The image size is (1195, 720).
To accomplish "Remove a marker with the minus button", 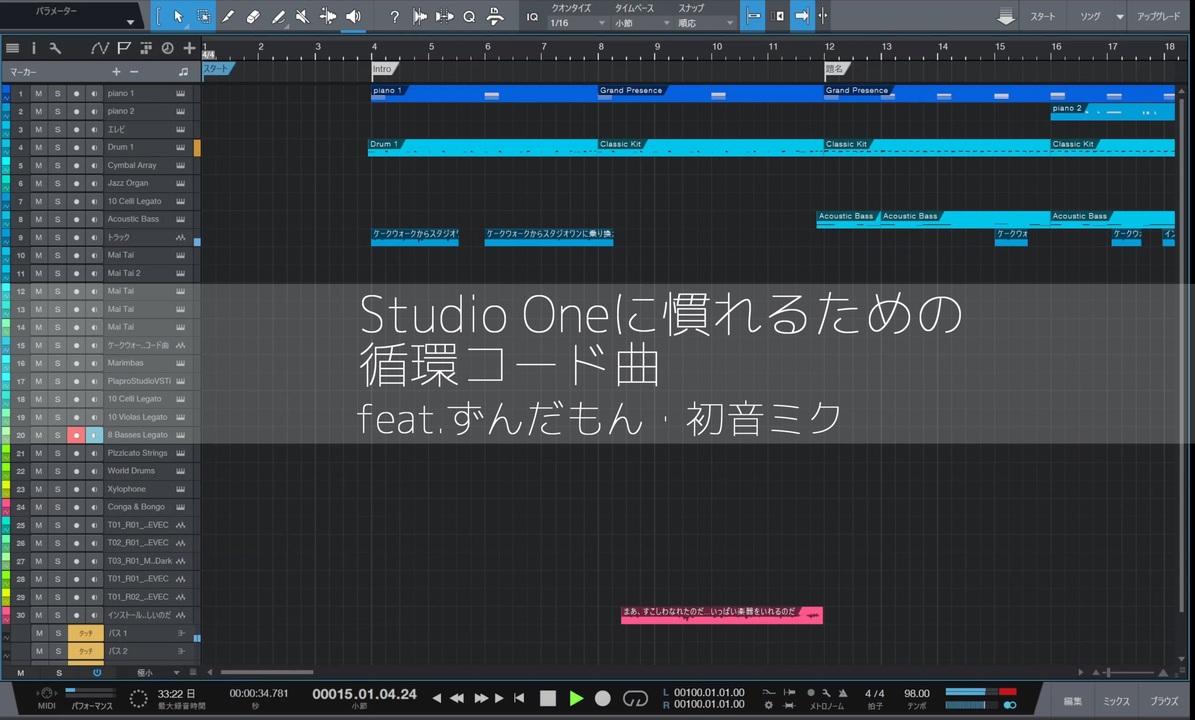I will pyautogui.click(x=134, y=72).
